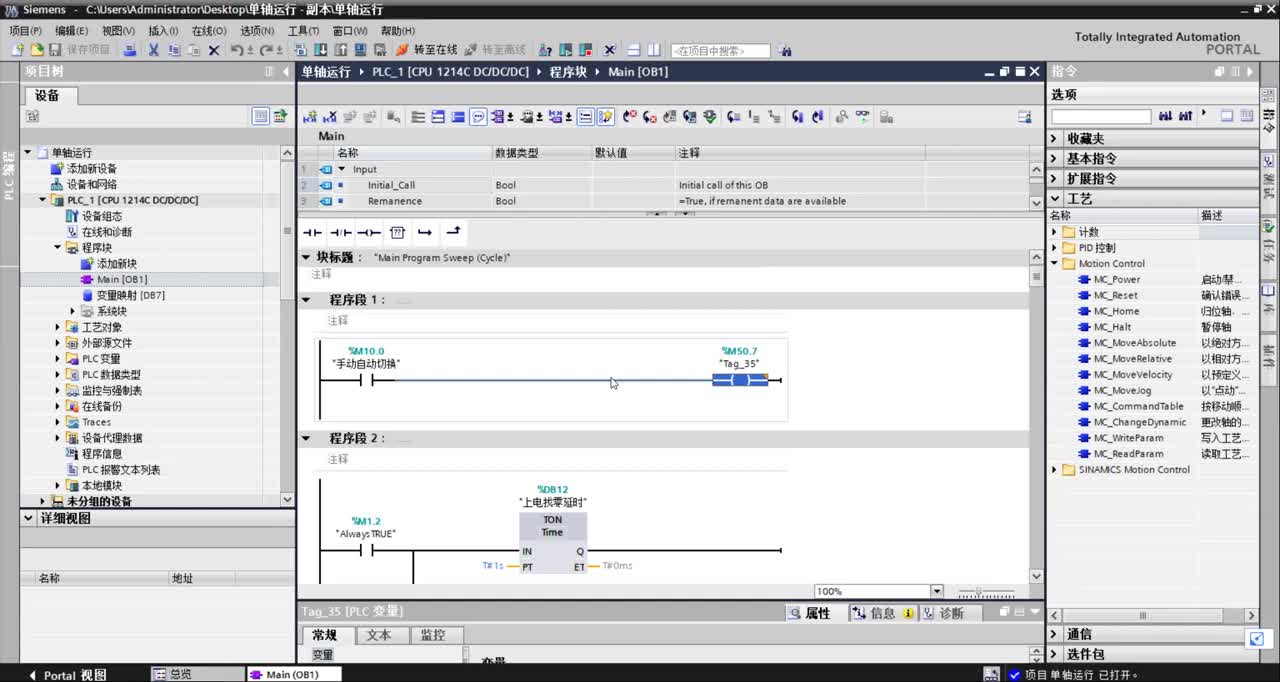Click the project search input field
The height and width of the screenshot is (682, 1280).
(x=720, y=50)
